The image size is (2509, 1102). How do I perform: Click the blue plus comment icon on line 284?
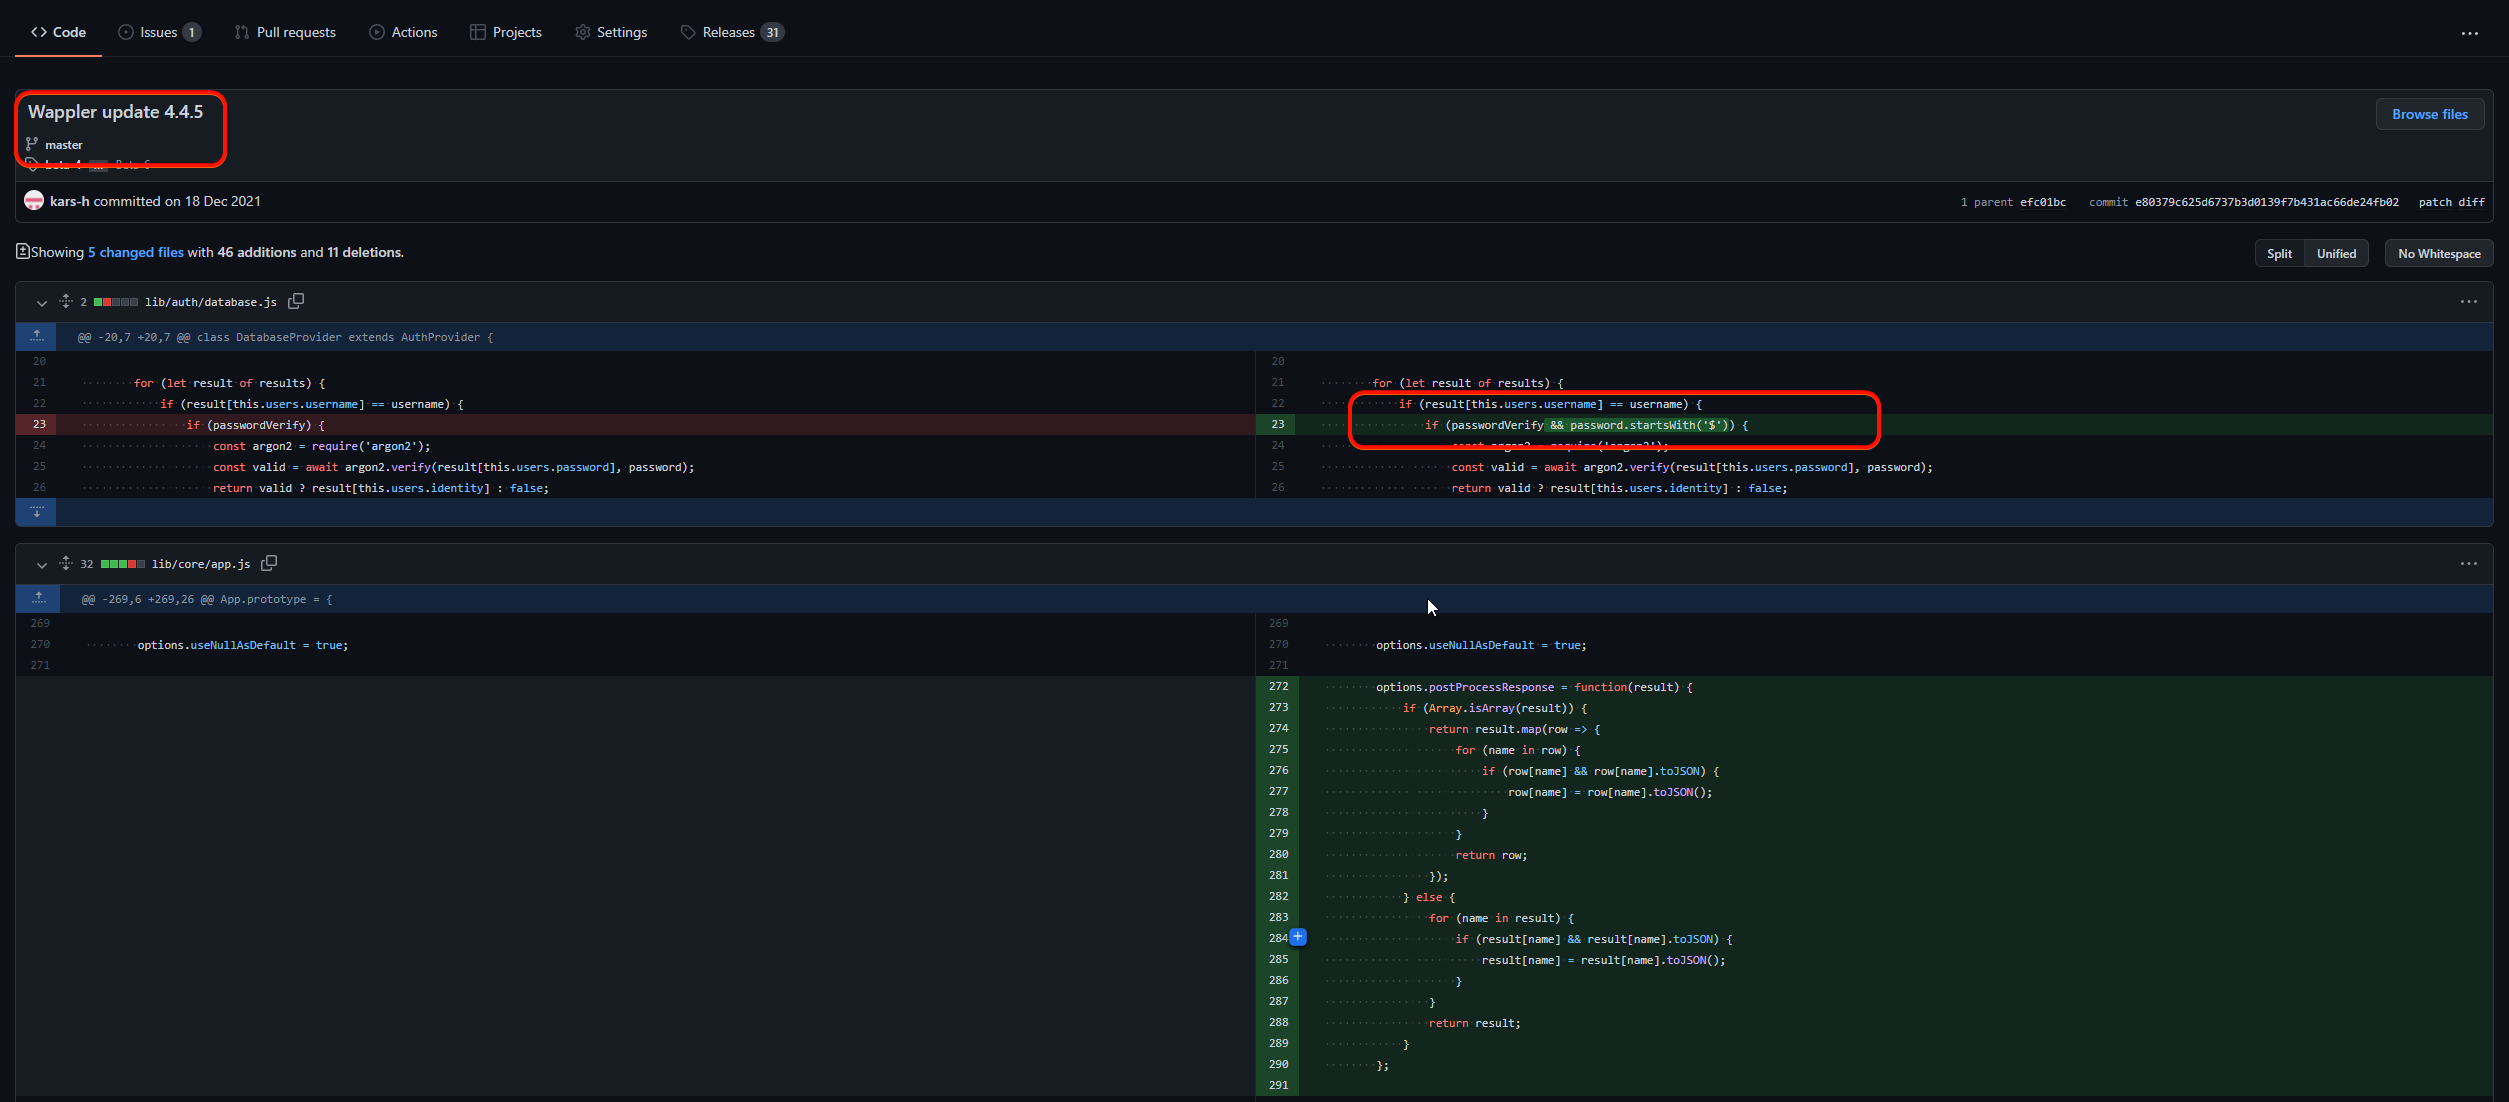click(x=1298, y=937)
